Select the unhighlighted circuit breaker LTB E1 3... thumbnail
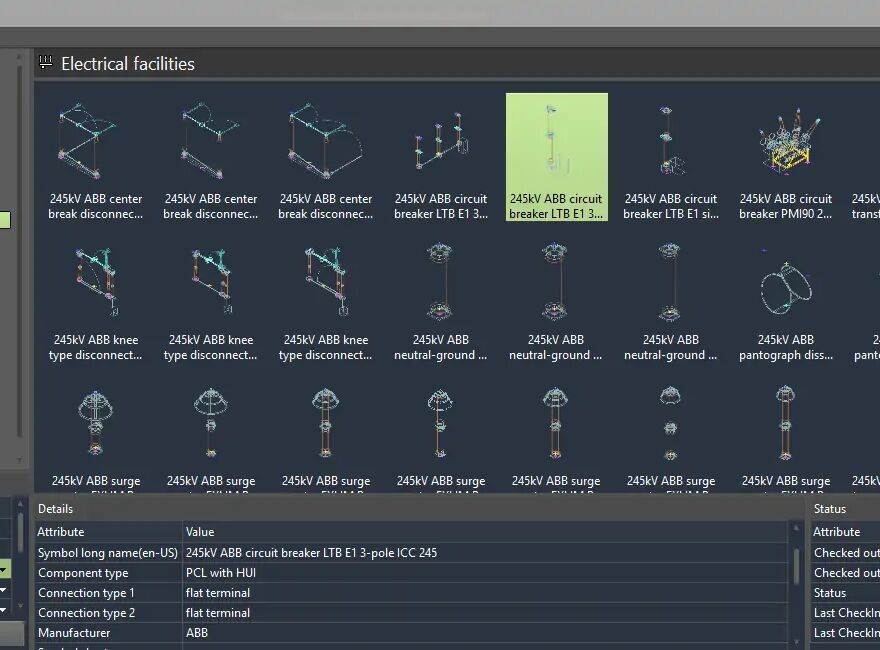 click(441, 157)
